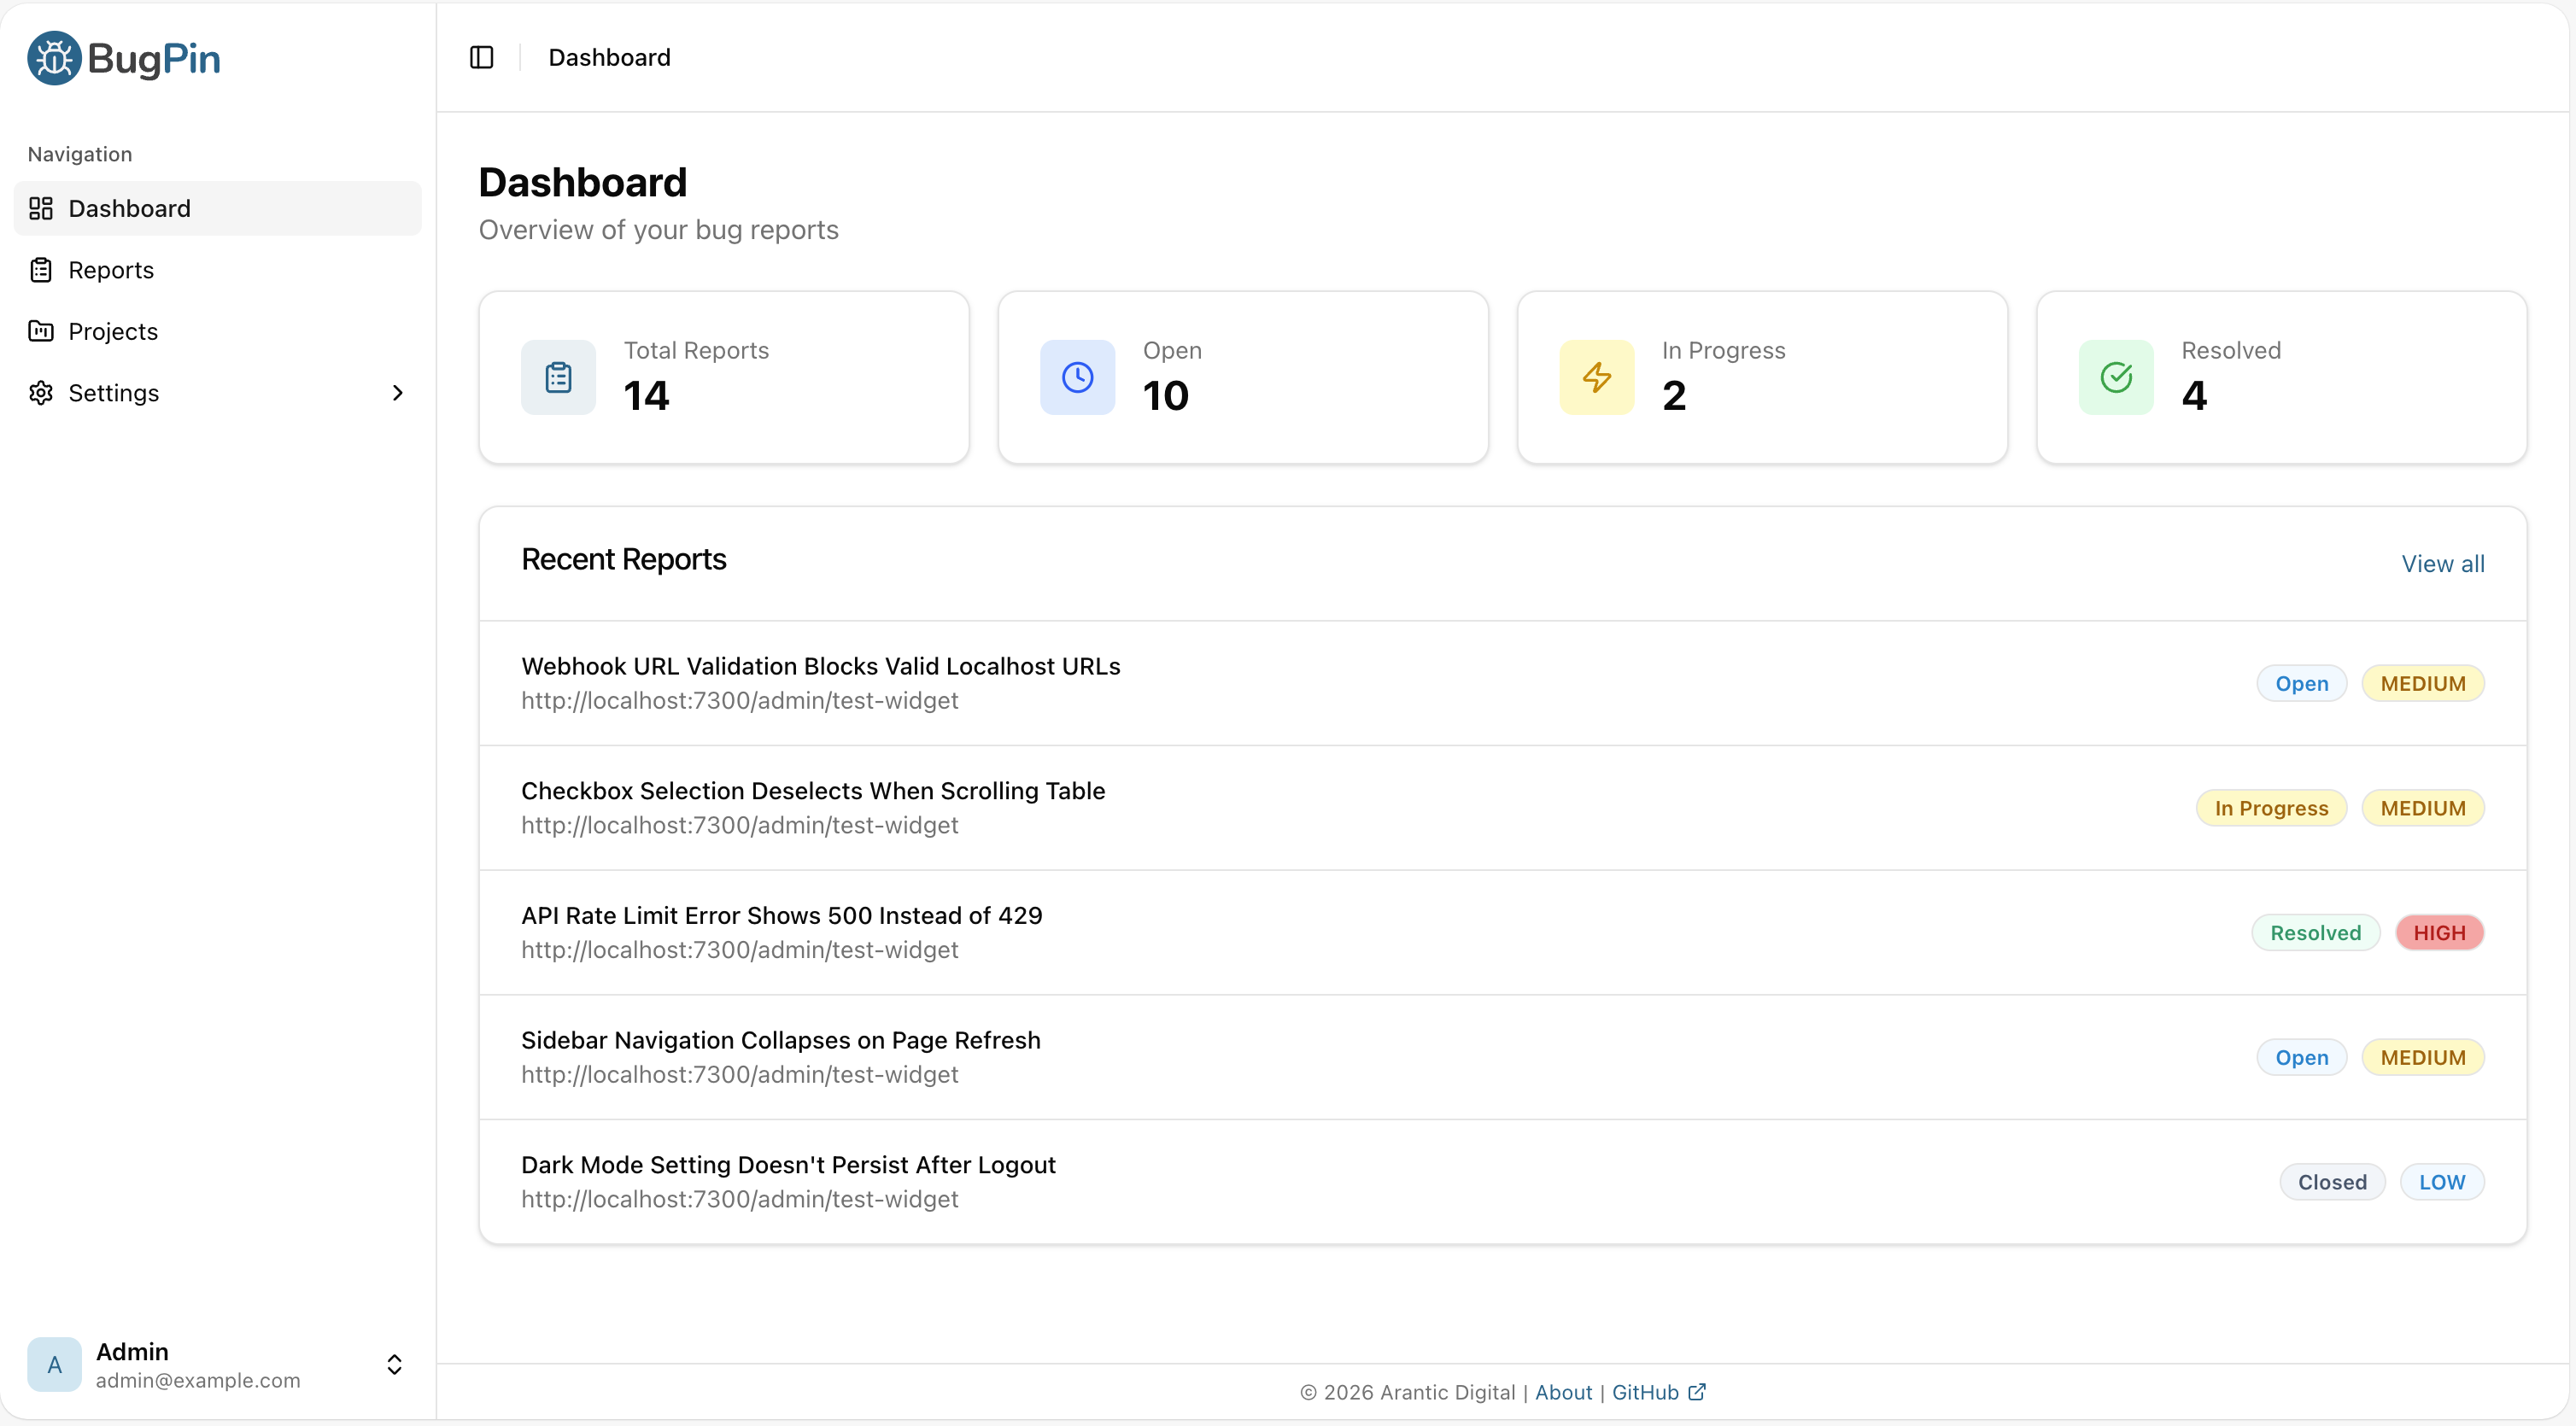The image size is (2576, 1426).
Task: Click the HIGH priority badge
Action: (x=2440, y=931)
